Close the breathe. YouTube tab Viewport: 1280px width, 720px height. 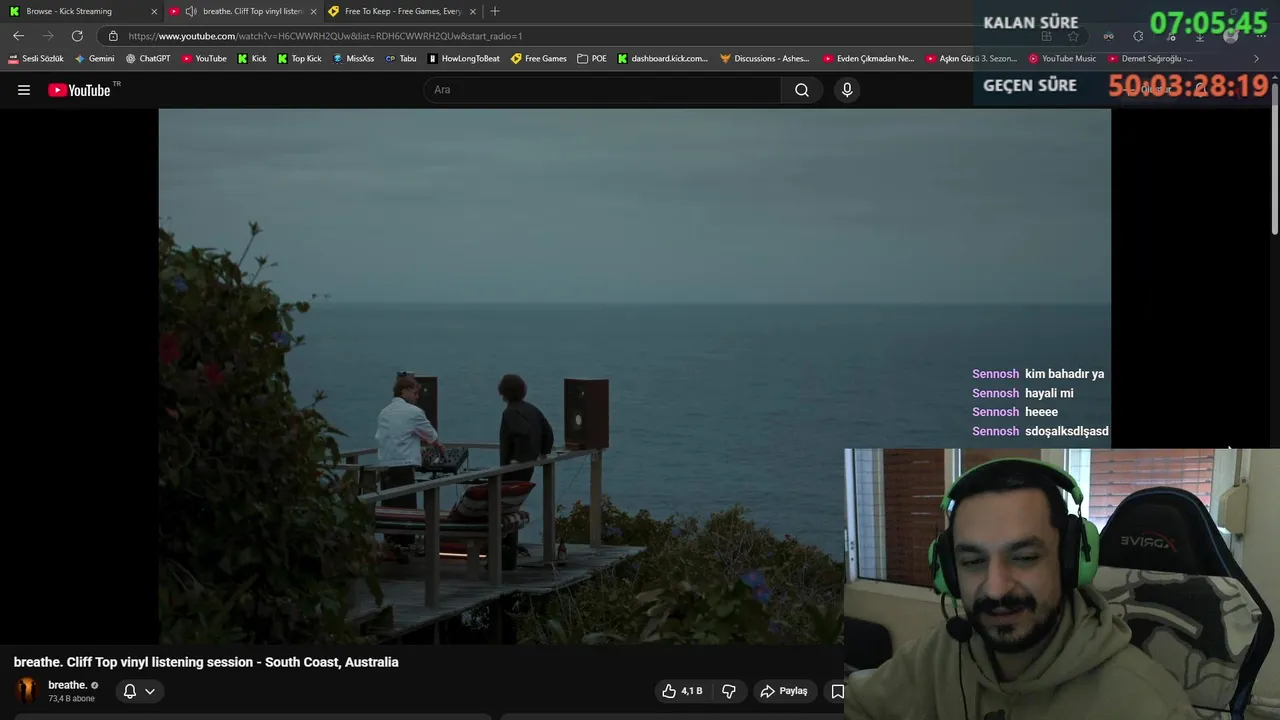pos(313,11)
